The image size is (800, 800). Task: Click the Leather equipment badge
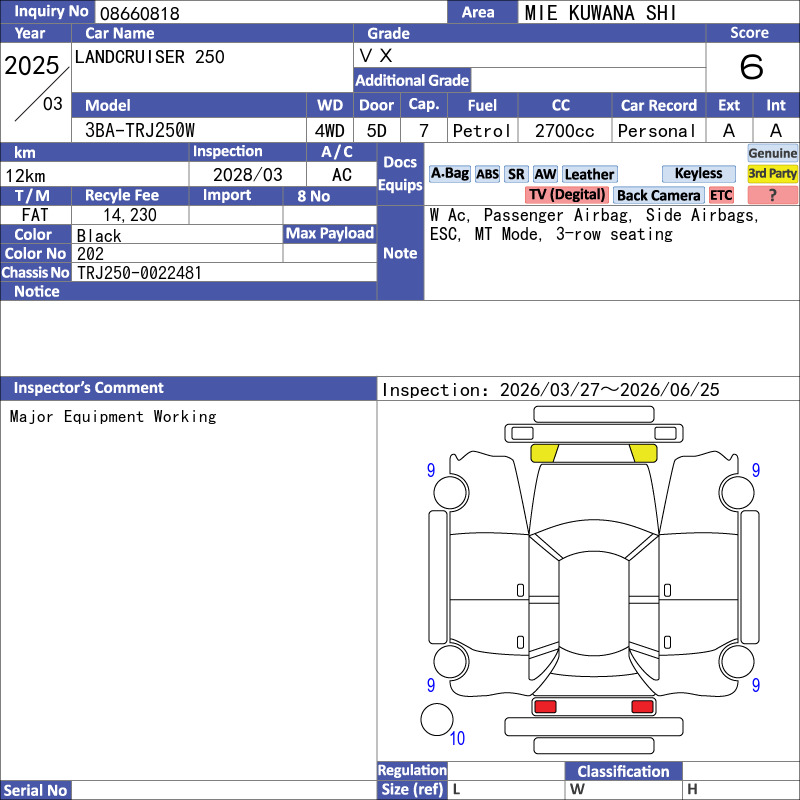point(589,174)
